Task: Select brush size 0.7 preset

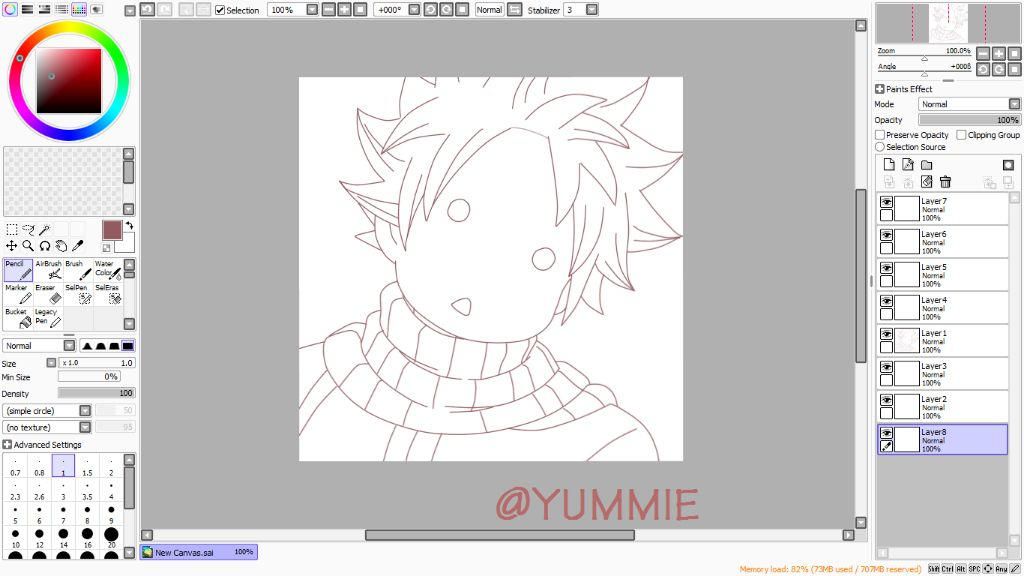Action: pyautogui.click(x=15, y=466)
